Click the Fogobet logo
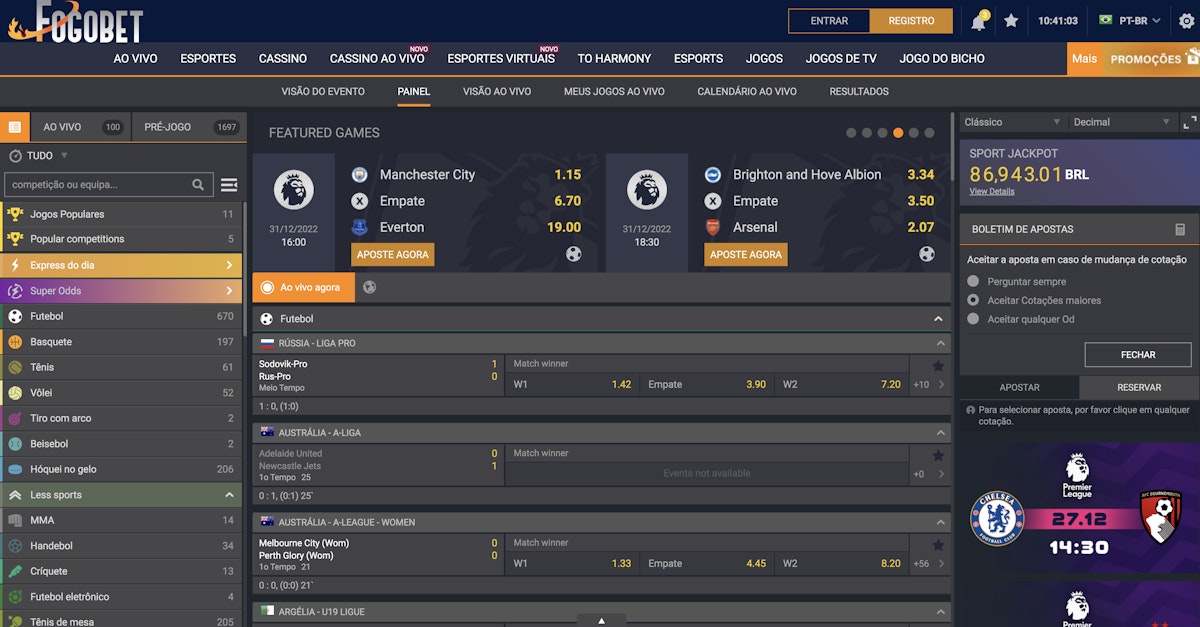Screen dimensions: 1200x627 point(76,22)
